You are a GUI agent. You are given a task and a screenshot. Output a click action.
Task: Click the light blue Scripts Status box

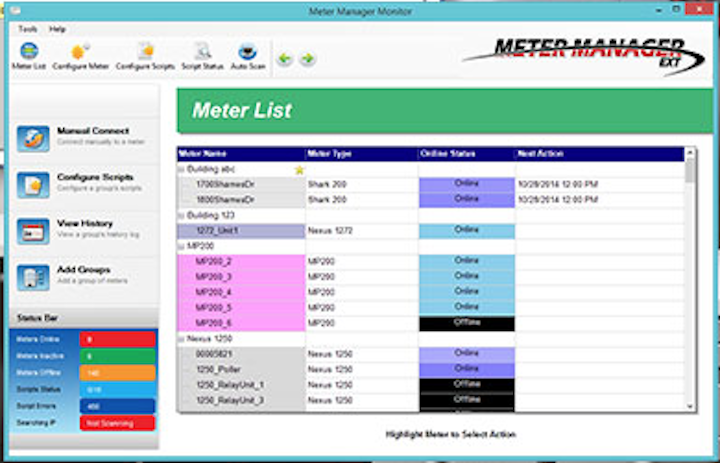[118, 390]
